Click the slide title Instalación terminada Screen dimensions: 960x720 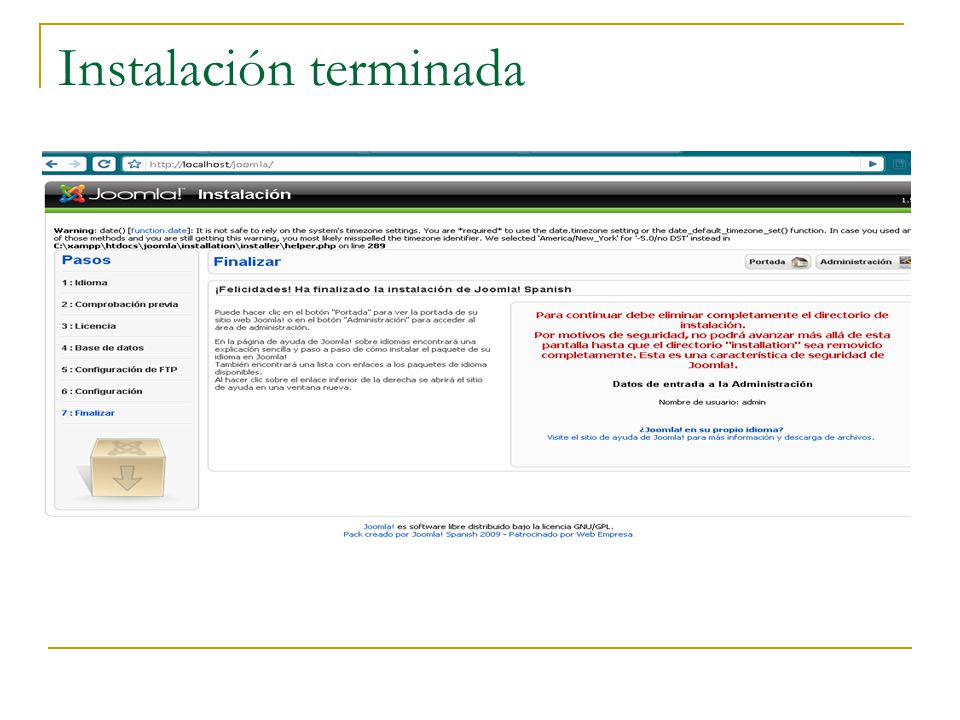tap(291, 69)
